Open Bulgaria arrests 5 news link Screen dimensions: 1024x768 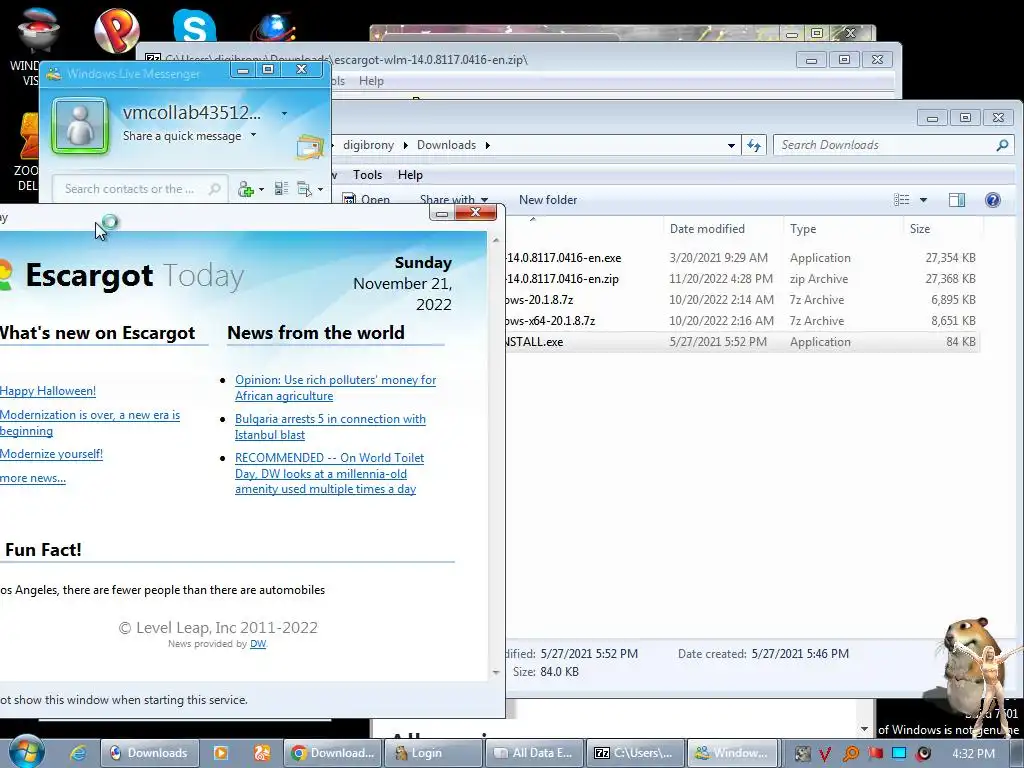coord(330,426)
